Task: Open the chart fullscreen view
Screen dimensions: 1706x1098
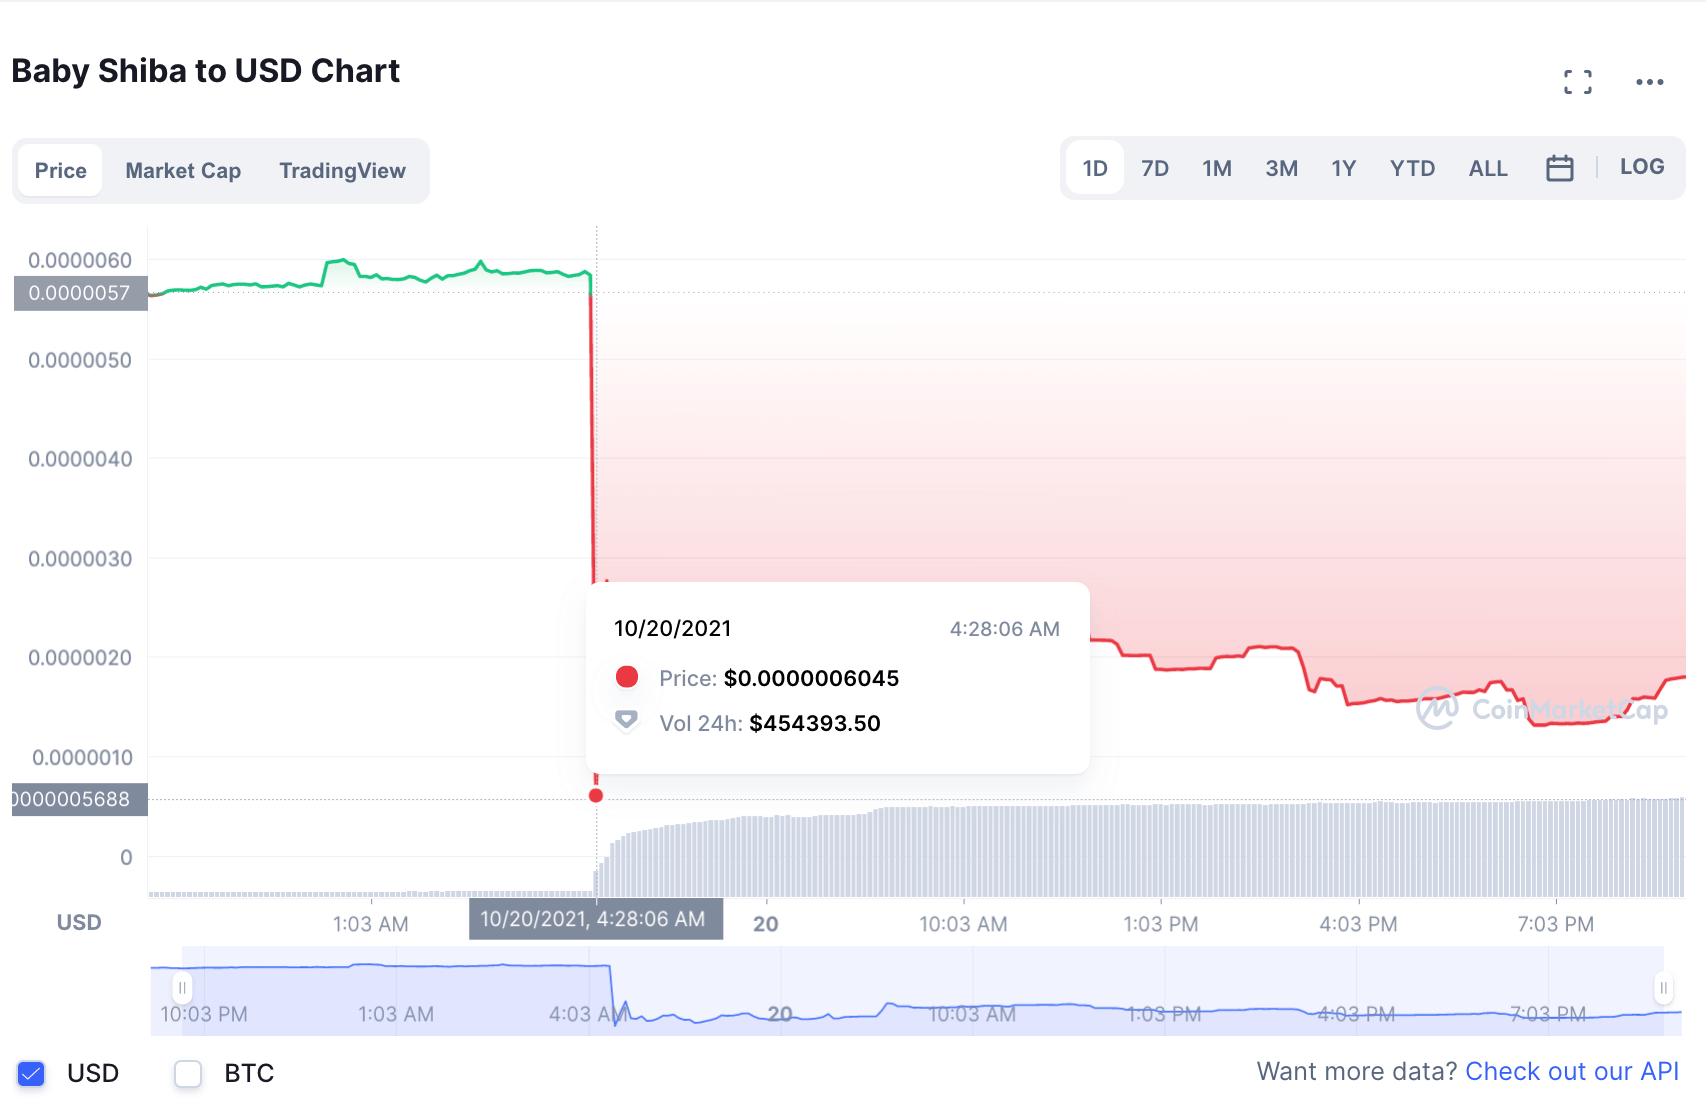Action: [1578, 81]
